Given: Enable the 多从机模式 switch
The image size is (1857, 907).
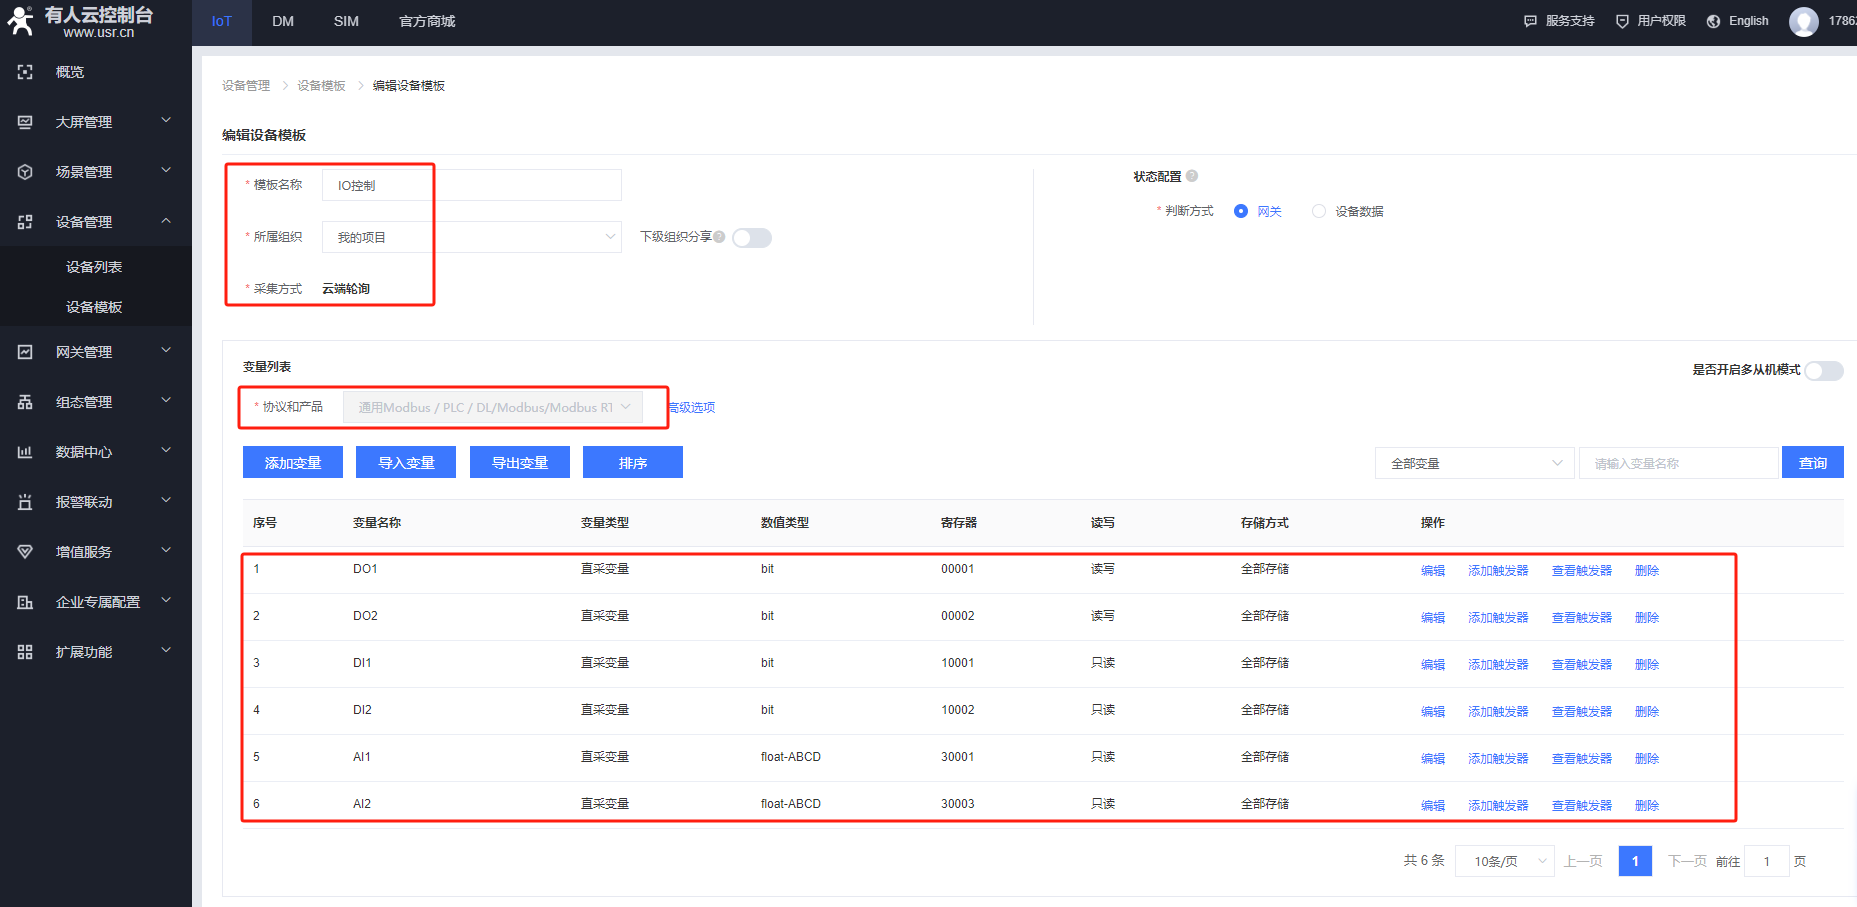Looking at the screenshot, I should tap(1823, 371).
